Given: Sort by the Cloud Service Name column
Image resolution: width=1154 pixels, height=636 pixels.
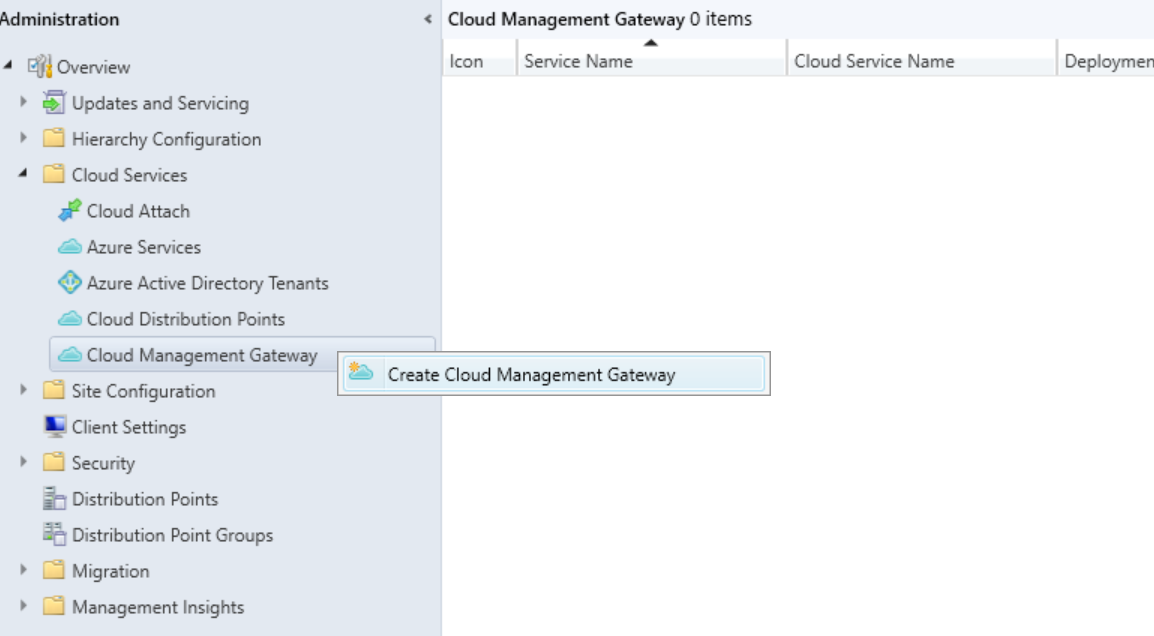Looking at the screenshot, I should click(x=921, y=61).
